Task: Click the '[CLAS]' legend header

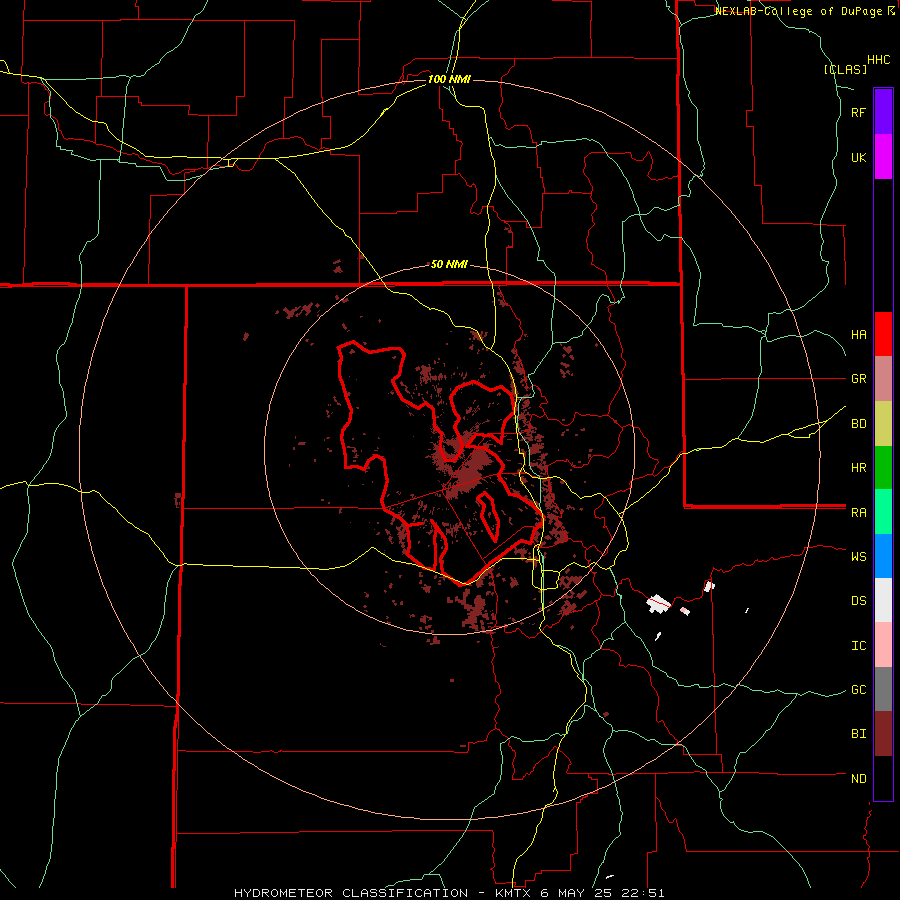Action: (845, 69)
